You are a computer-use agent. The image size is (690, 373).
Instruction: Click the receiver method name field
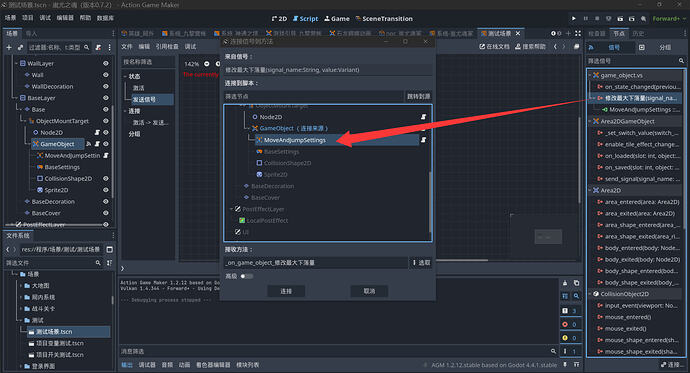pyautogui.click(x=316, y=263)
